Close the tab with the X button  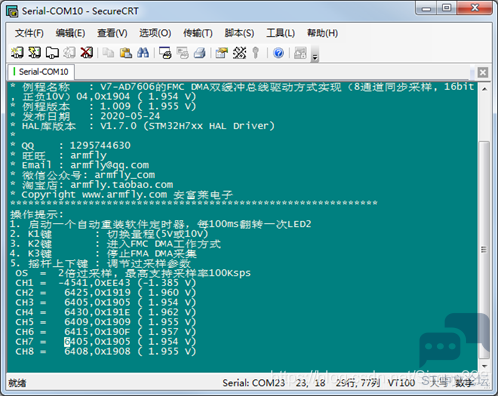click(483, 72)
